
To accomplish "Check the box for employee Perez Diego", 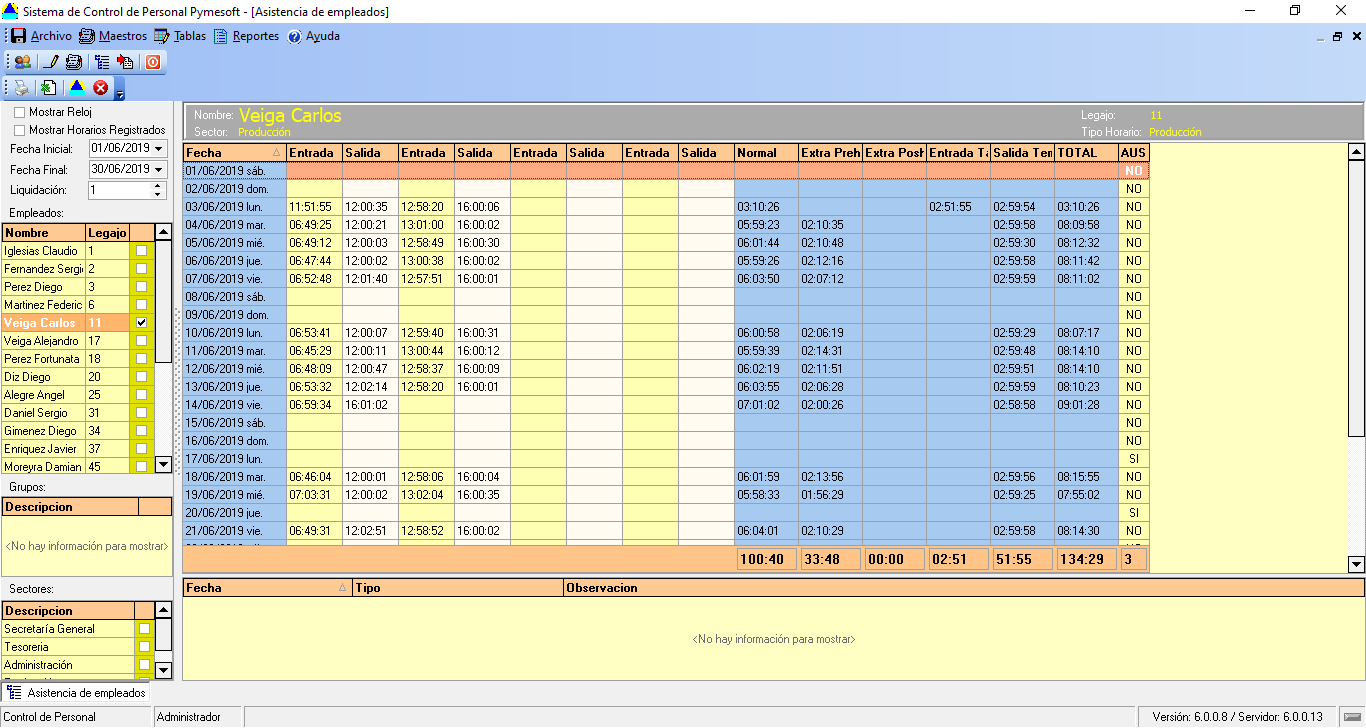I will click(142, 287).
